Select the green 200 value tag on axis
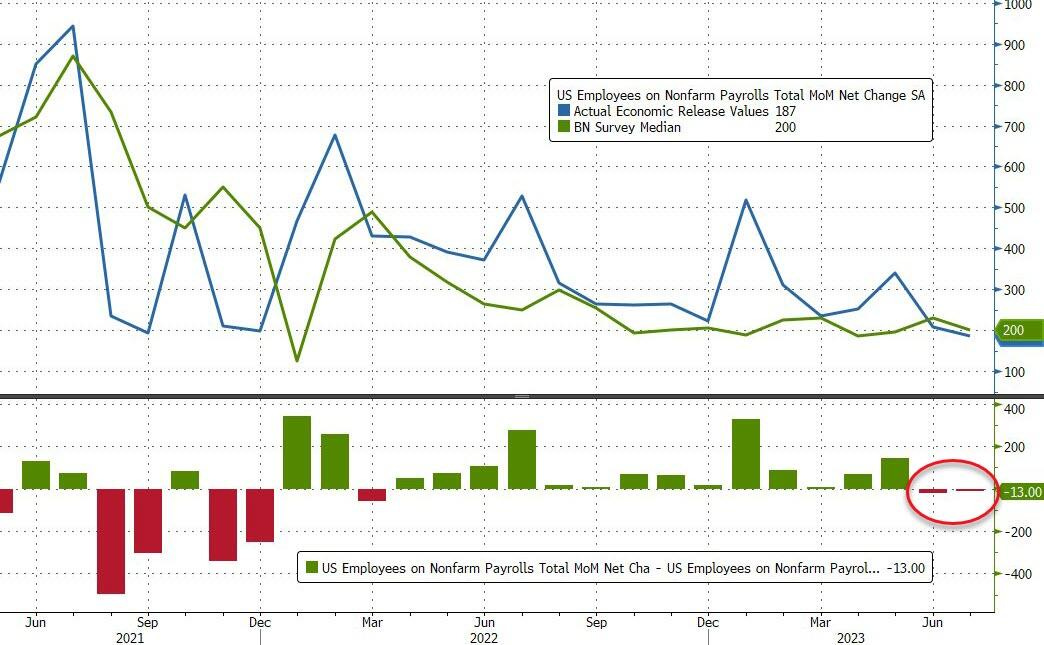Screen dimensions: 1044x645 (1020, 330)
